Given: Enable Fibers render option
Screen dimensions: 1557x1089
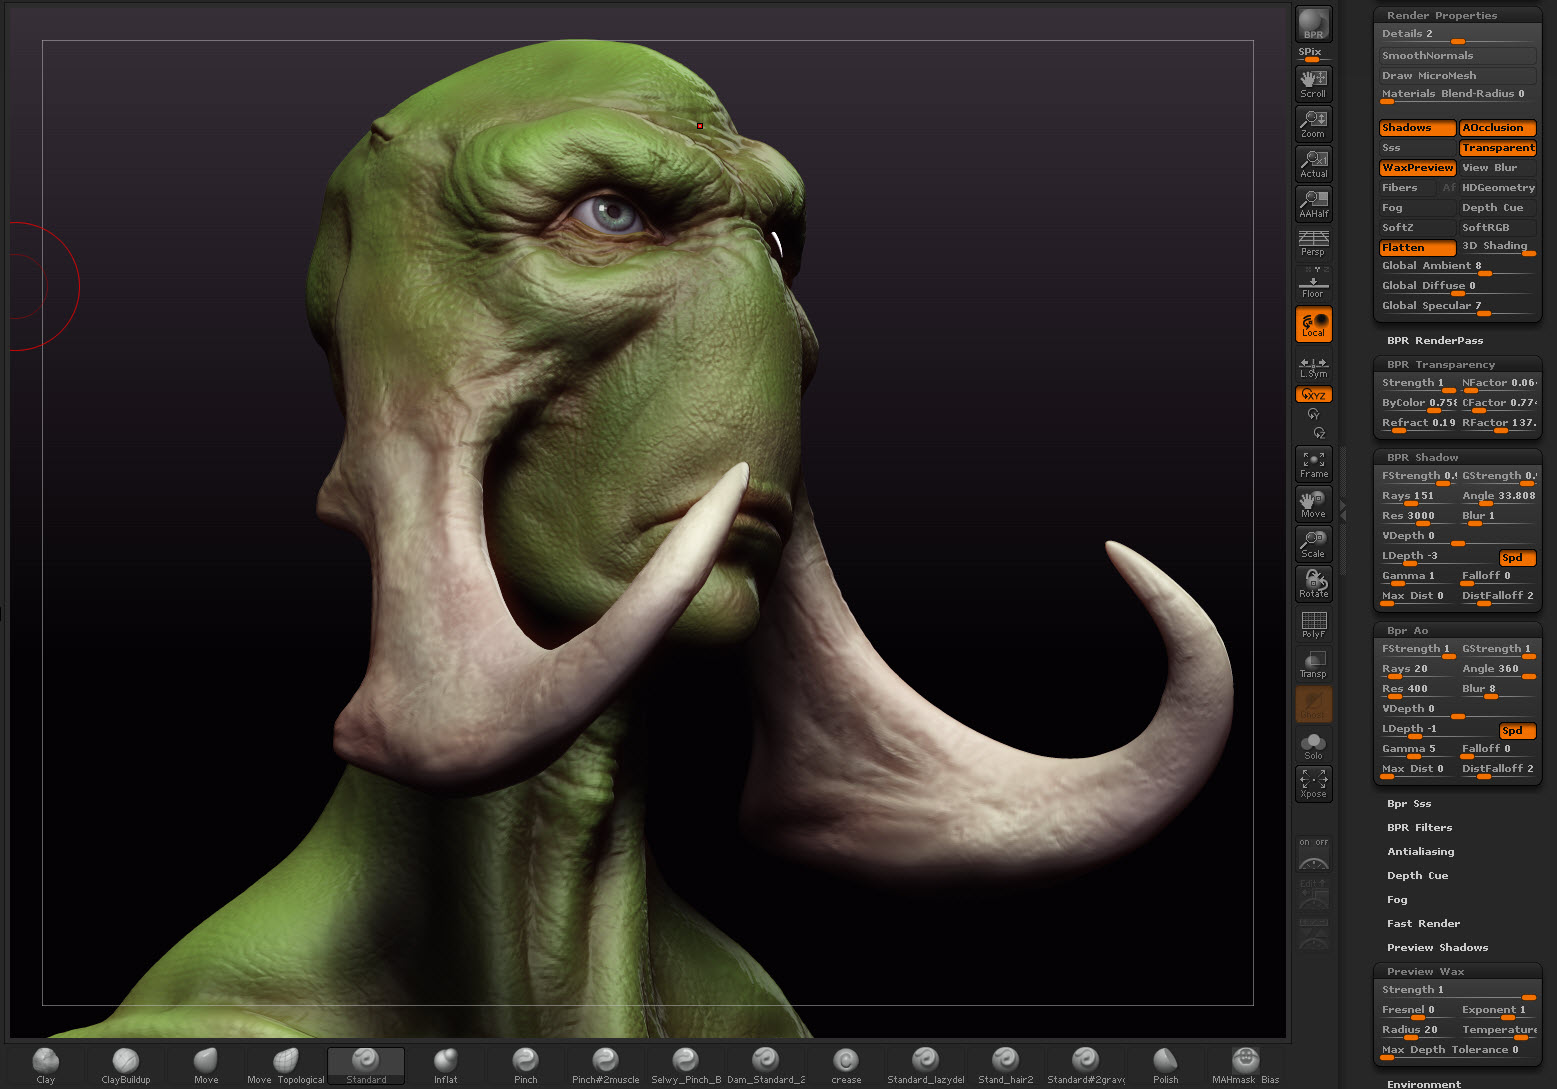Looking at the screenshot, I should click(x=1407, y=188).
